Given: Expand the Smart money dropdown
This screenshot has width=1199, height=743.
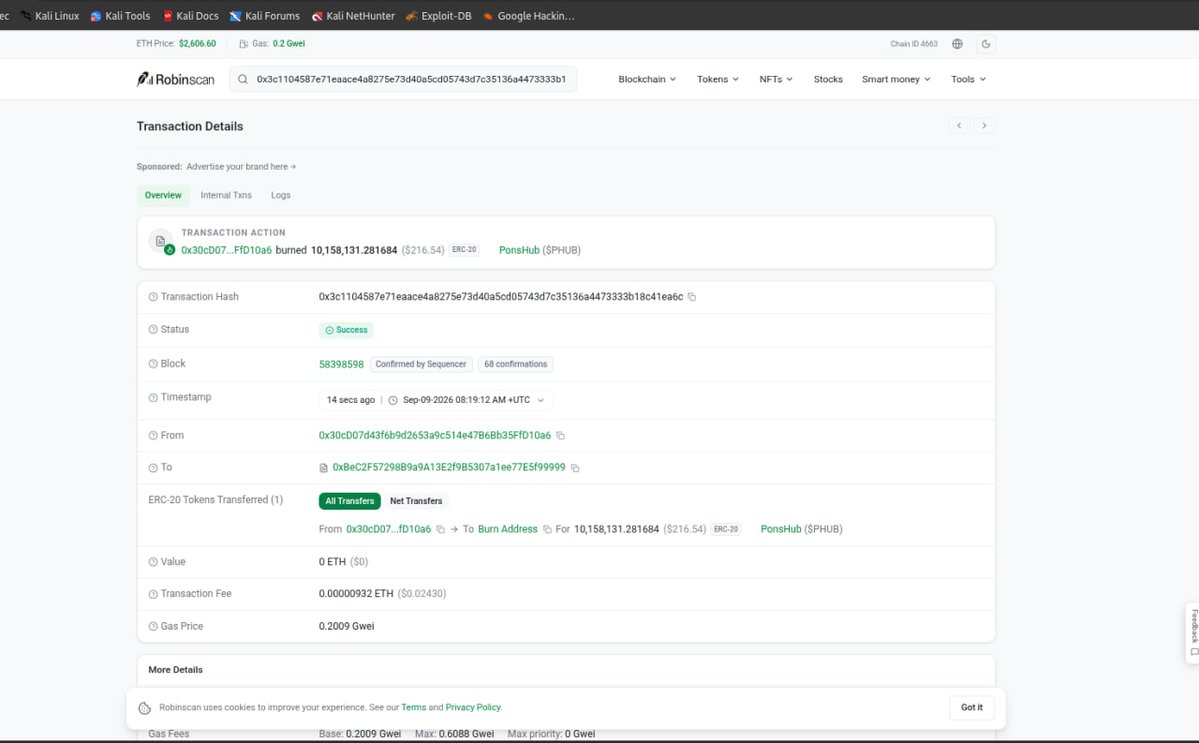Looking at the screenshot, I should 896,79.
